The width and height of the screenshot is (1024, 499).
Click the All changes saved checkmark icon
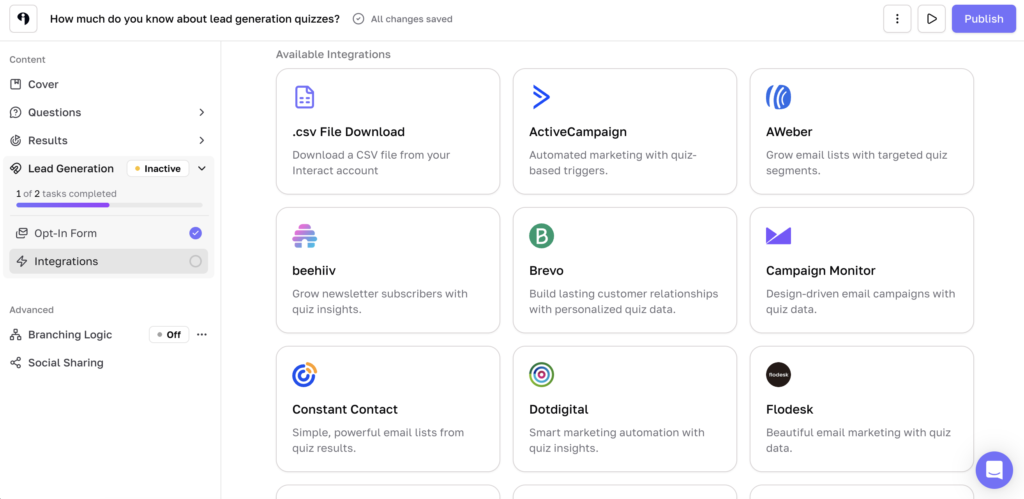[x=358, y=19]
